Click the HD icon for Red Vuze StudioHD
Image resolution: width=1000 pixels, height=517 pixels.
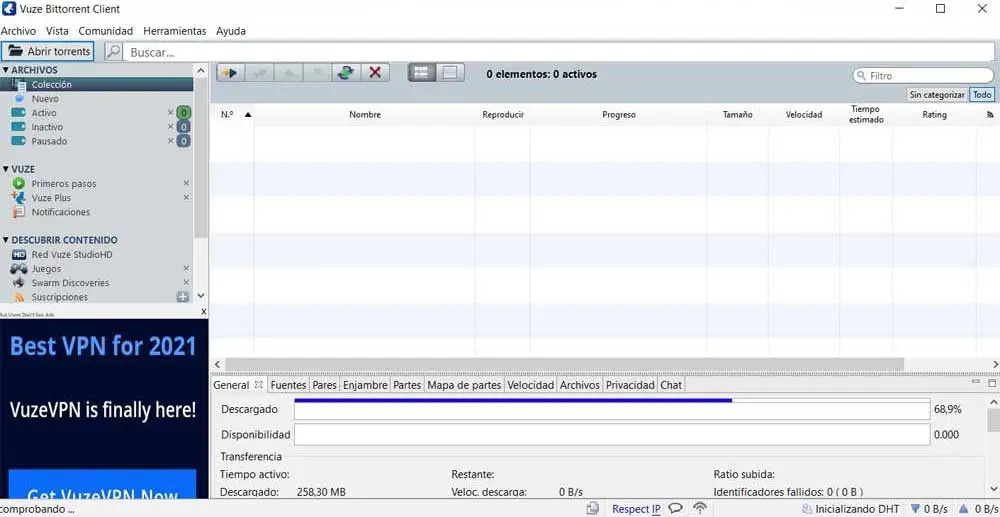coord(18,254)
